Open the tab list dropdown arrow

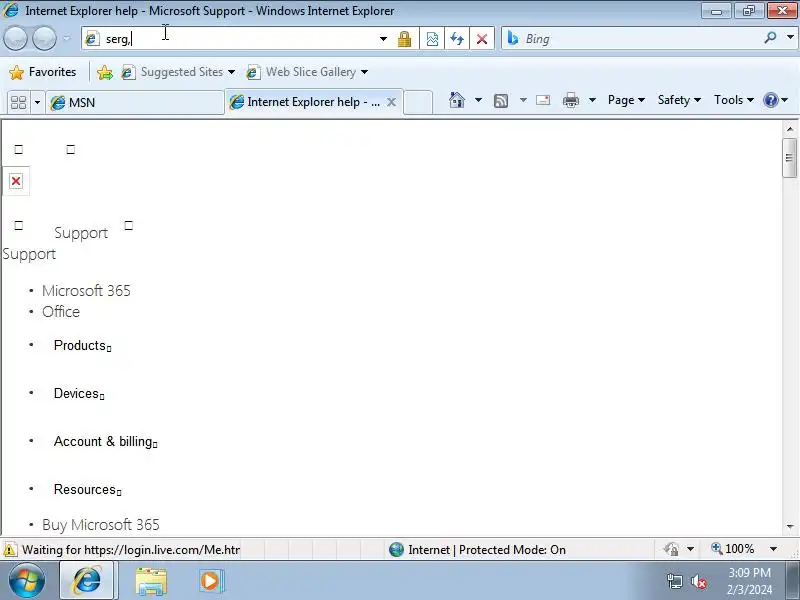(x=37, y=103)
